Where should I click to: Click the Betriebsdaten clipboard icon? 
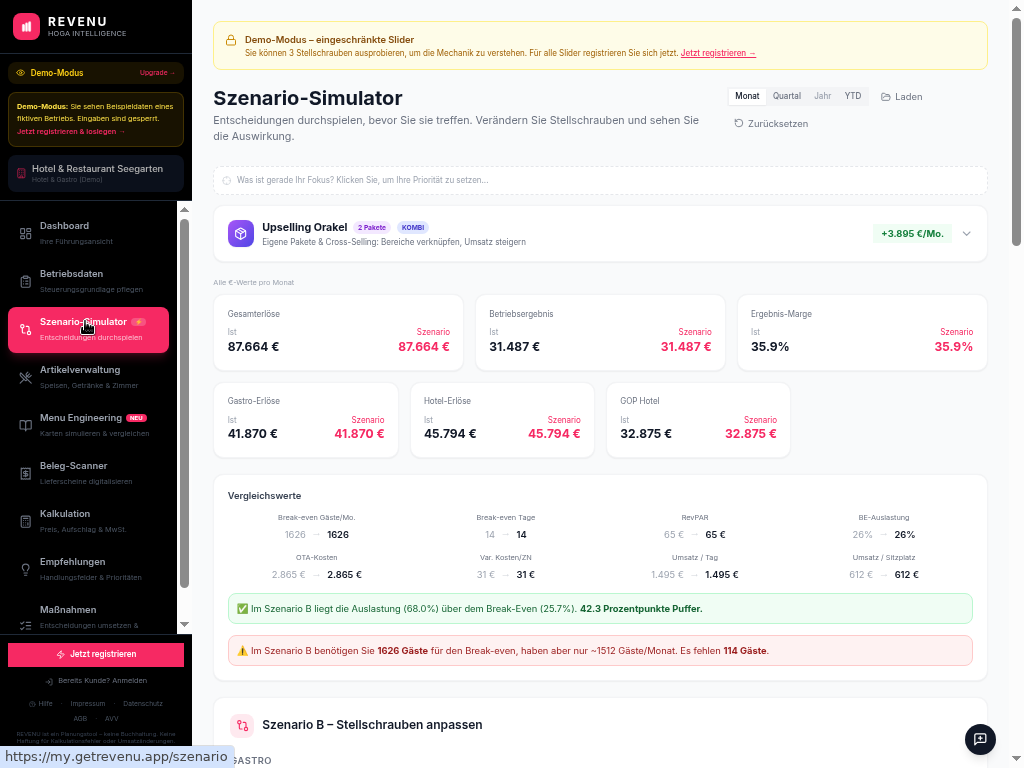[x=26, y=281]
